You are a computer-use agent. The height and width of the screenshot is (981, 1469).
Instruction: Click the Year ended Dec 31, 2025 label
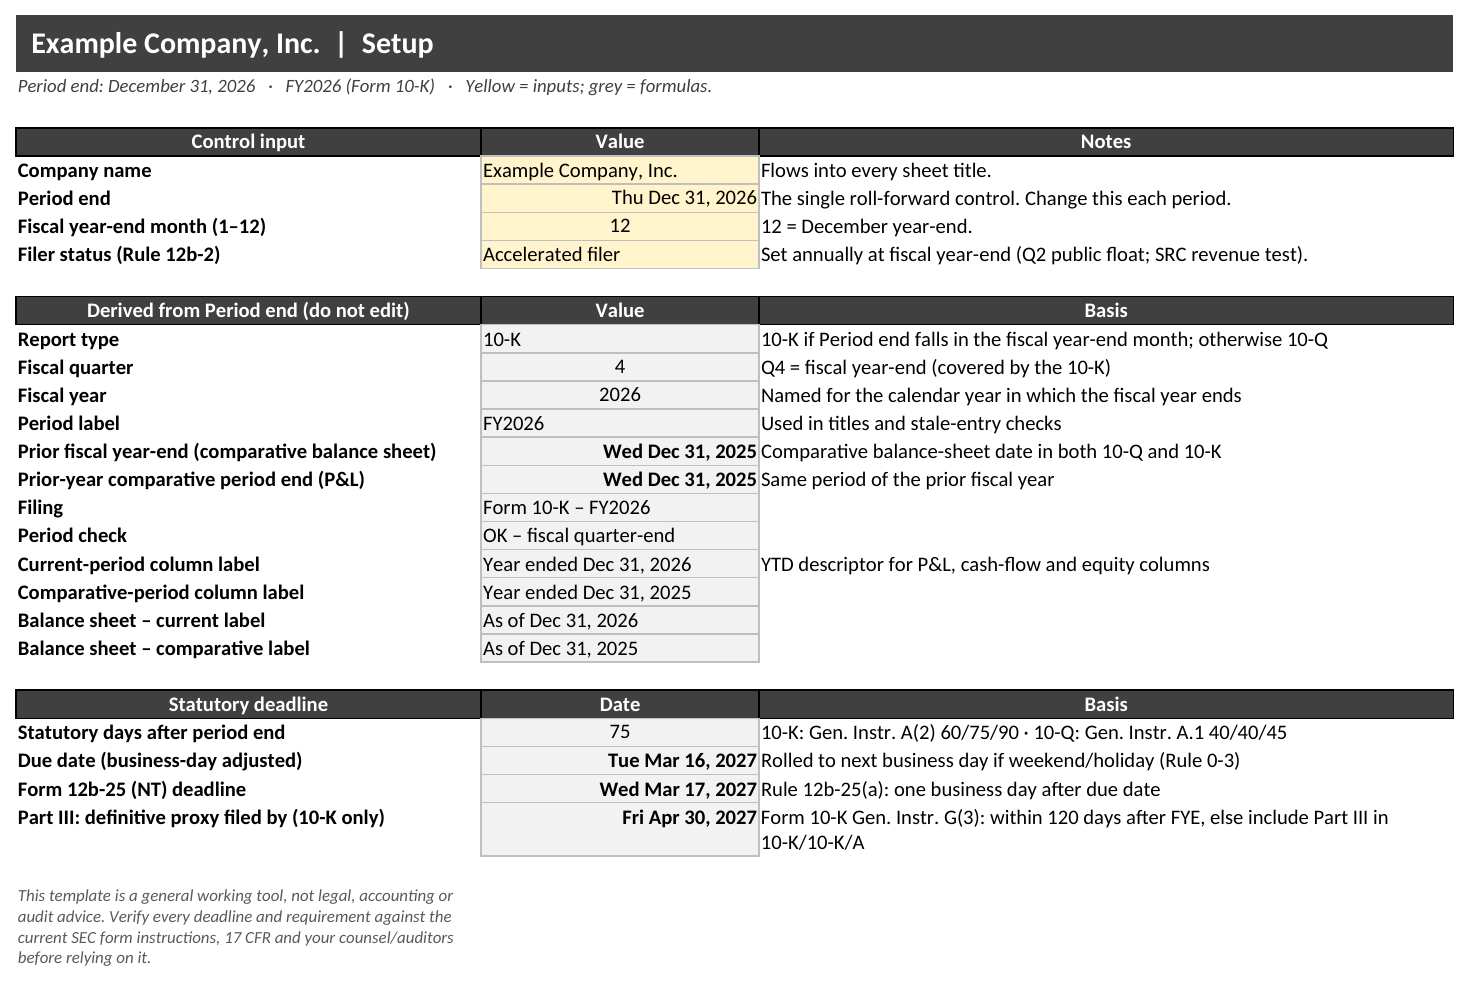[619, 592]
